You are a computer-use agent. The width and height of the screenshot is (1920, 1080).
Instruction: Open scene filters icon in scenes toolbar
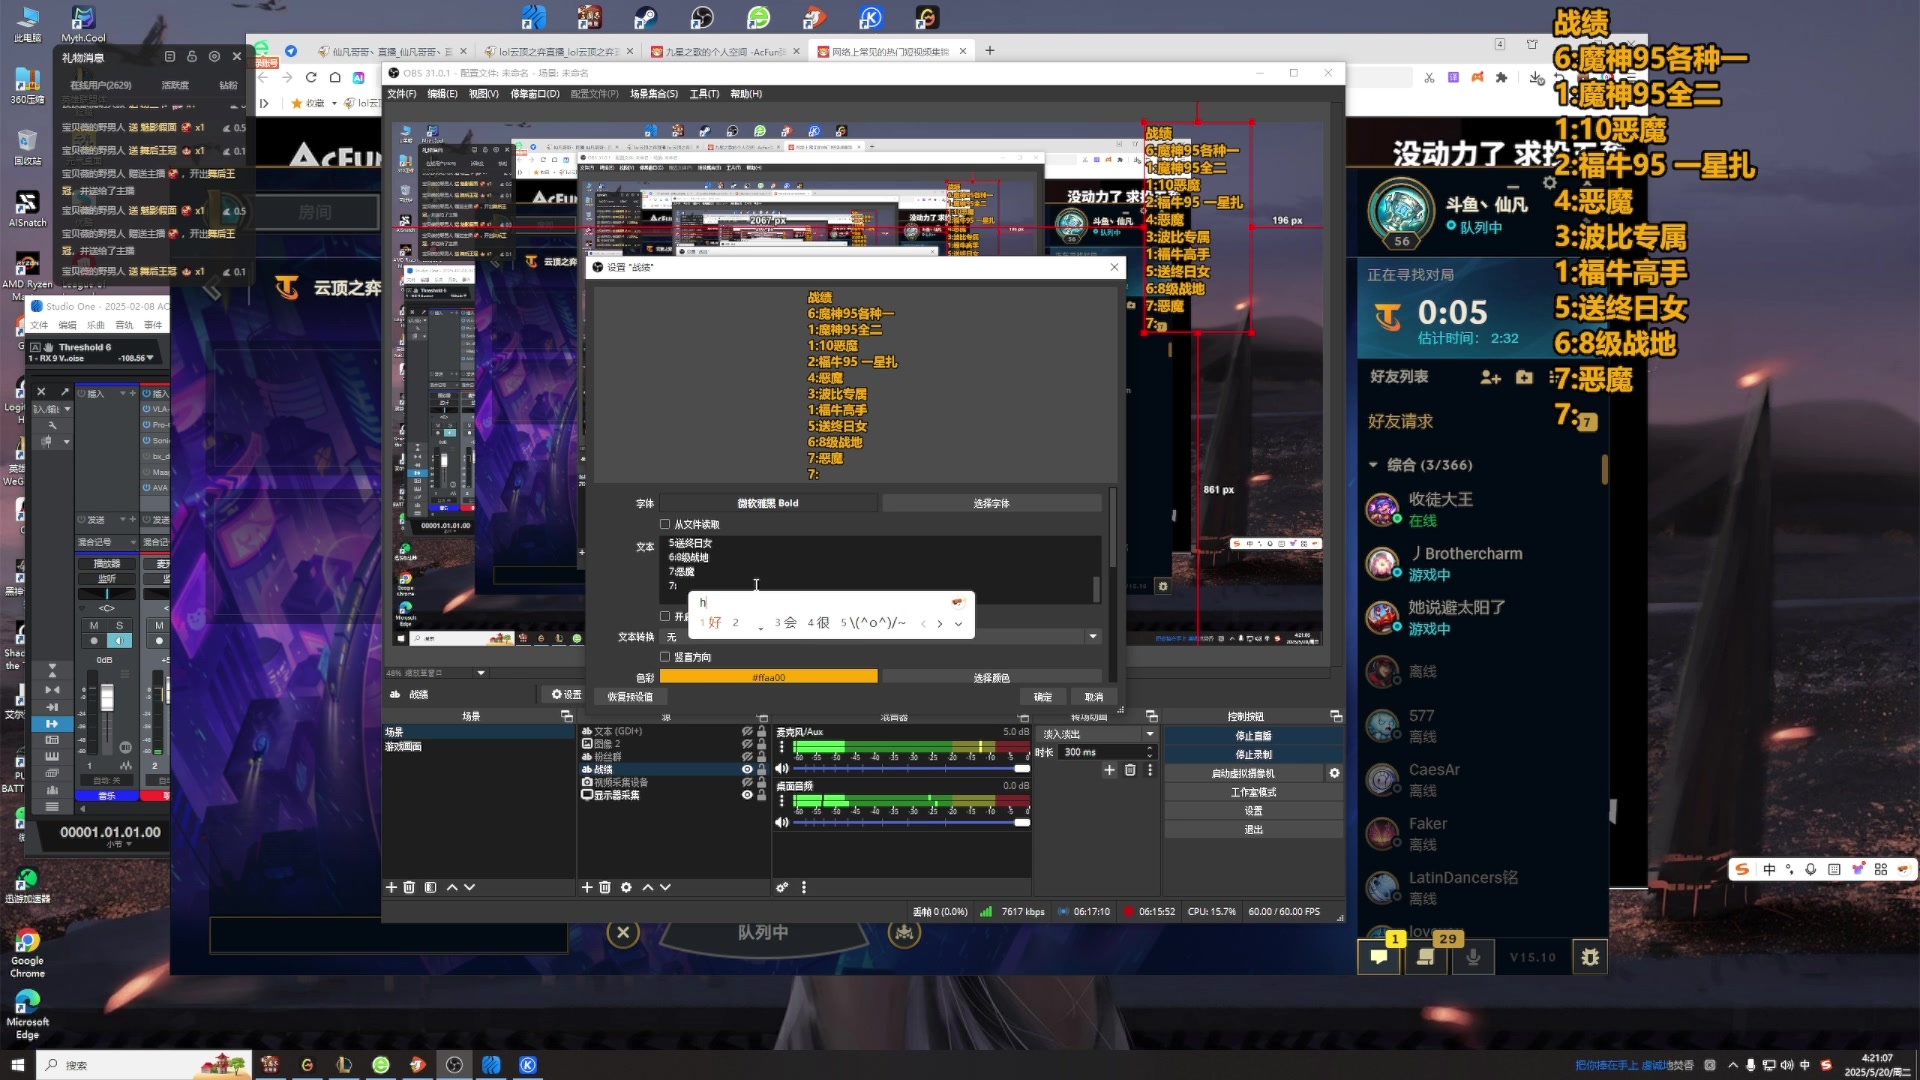[x=430, y=887]
